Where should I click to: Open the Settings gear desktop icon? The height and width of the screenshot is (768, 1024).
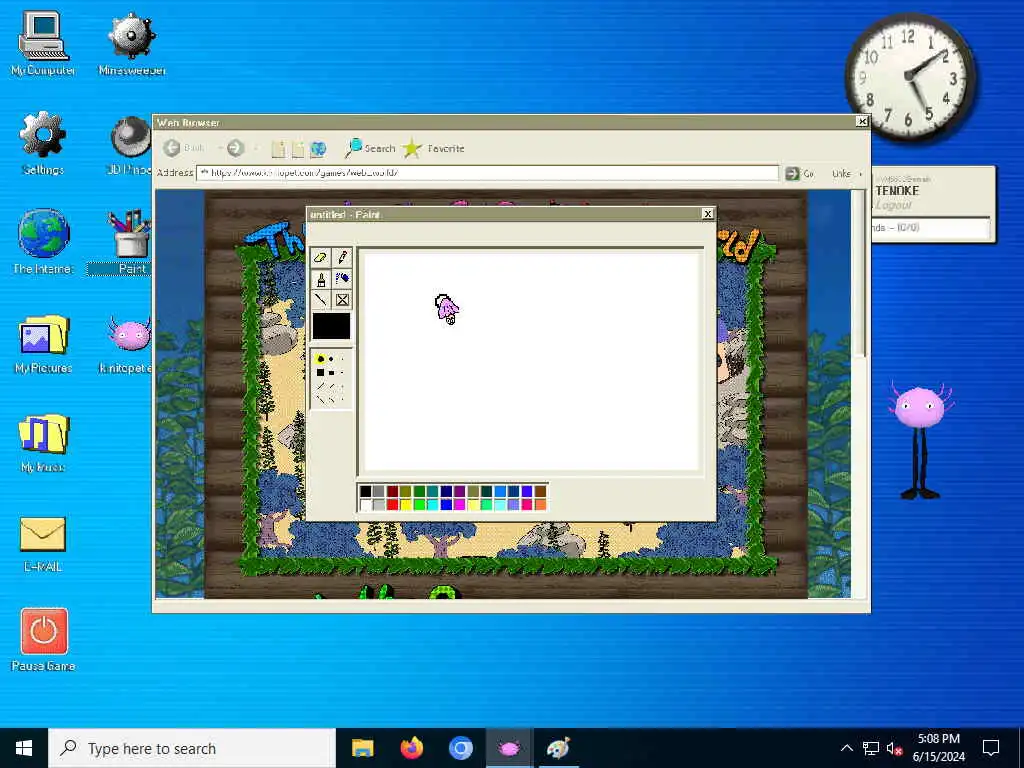coord(43,143)
